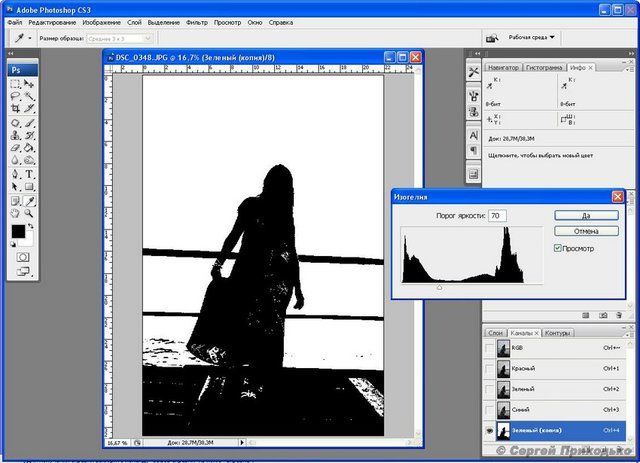The image size is (640, 463).
Task: Select the Hand tool
Action: pyautogui.click(x=15, y=212)
